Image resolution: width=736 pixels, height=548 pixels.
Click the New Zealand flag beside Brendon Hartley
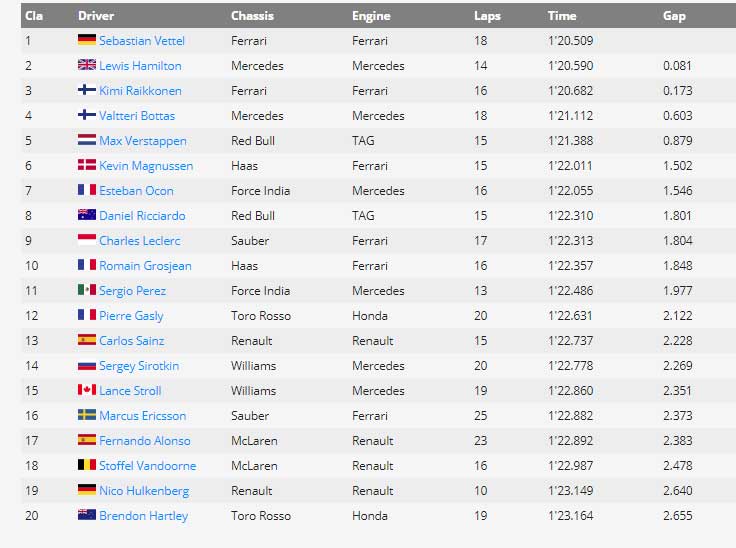point(87,515)
